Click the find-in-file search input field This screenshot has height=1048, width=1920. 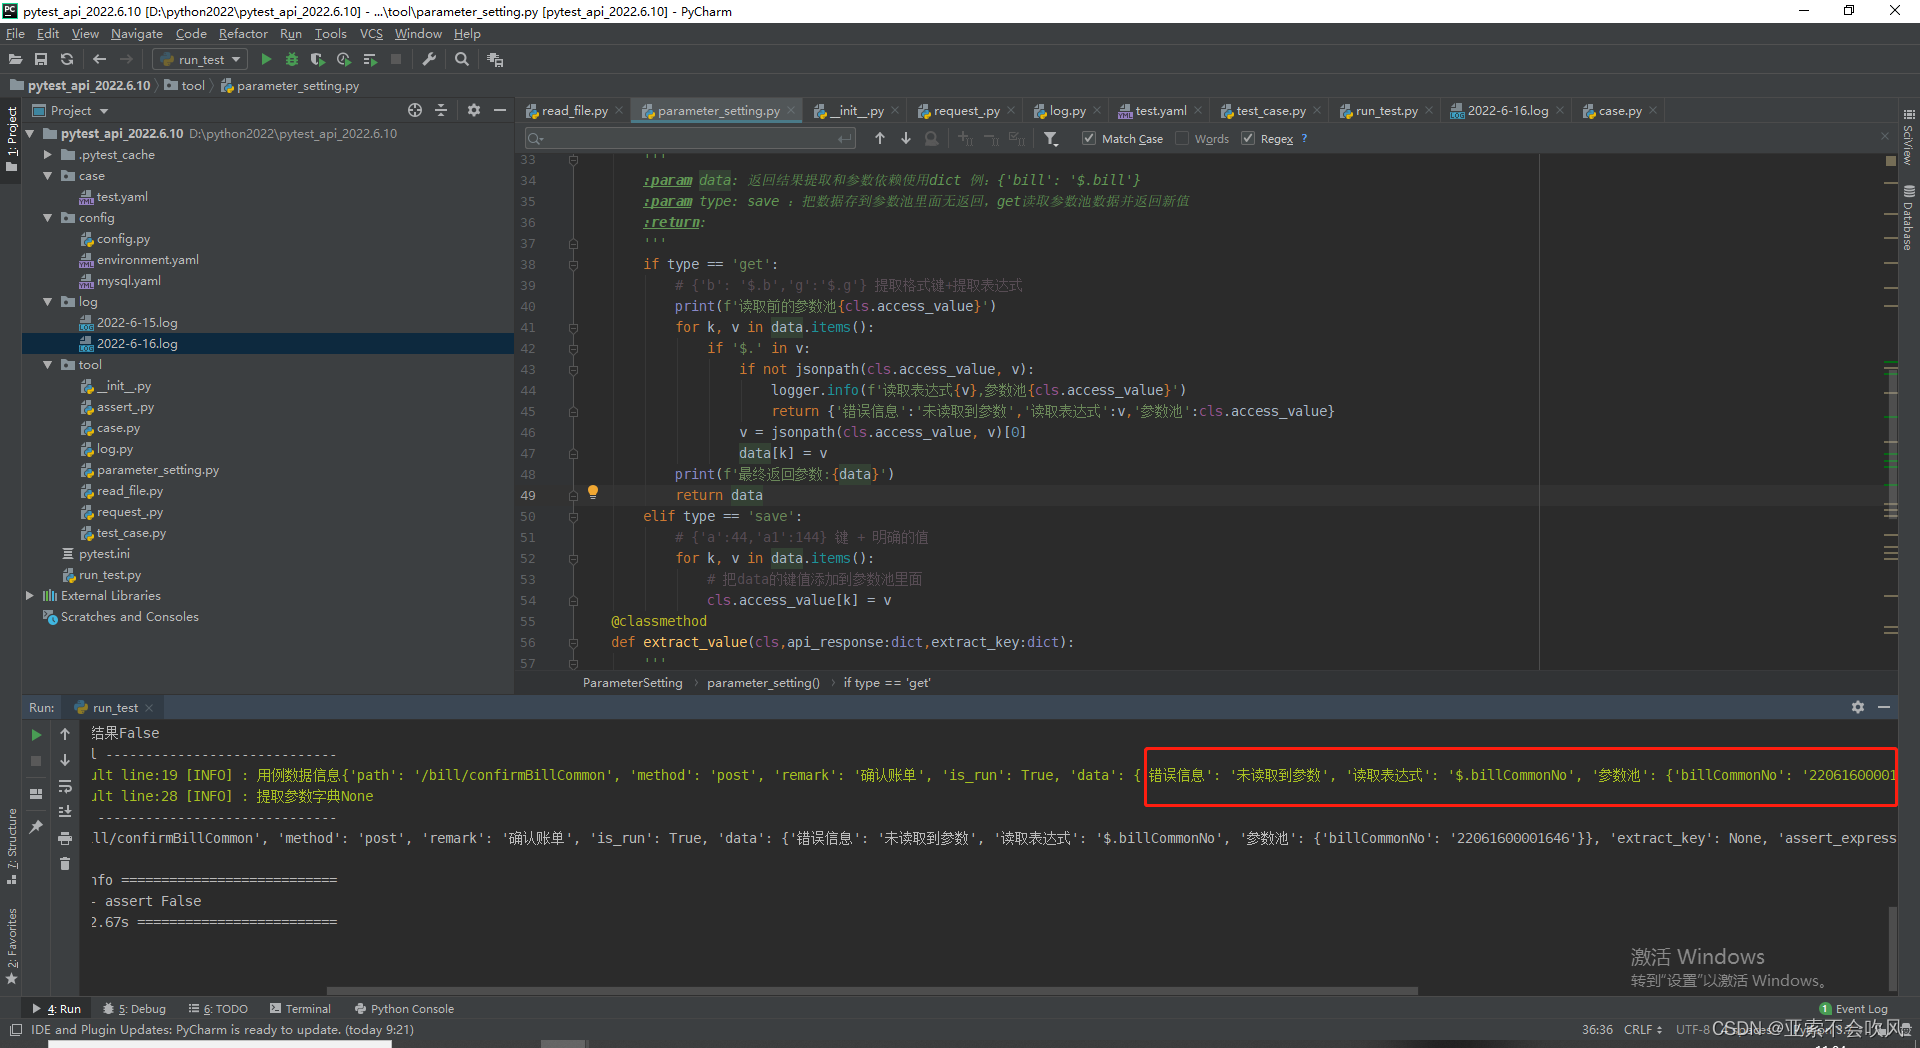click(x=690, y=138)
